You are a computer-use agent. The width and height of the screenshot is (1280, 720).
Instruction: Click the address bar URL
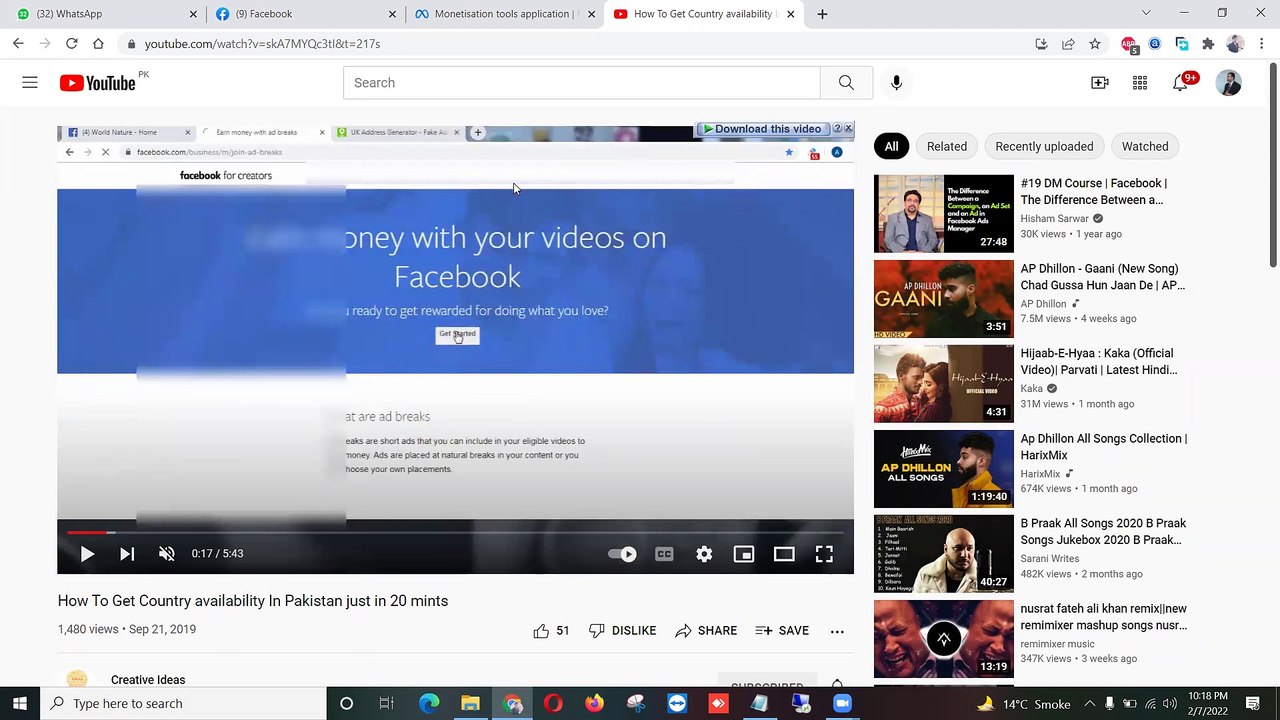[262, 44]
